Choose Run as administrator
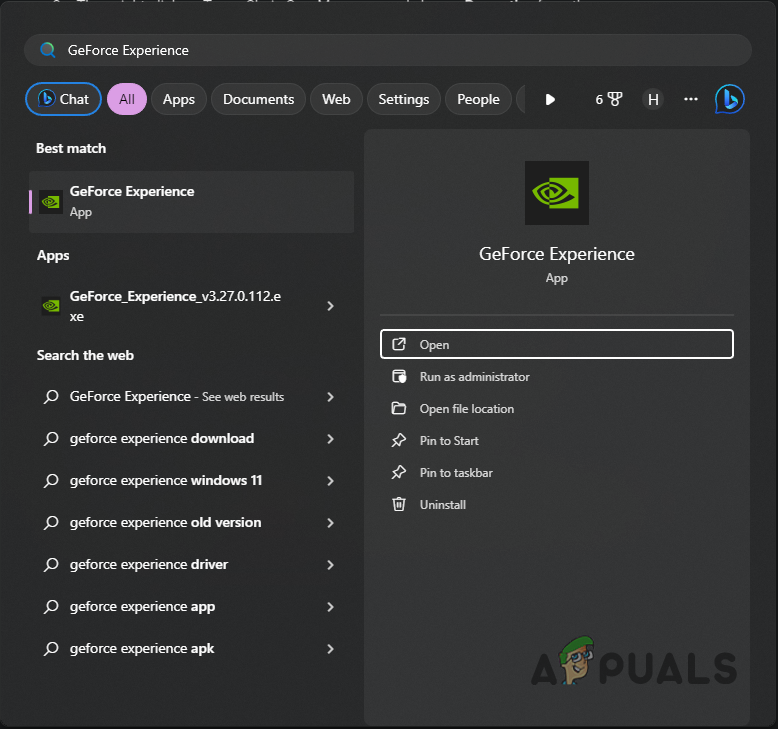Viewport: 778px width, 729px height. pyautogui.click(x=557, y=377)
